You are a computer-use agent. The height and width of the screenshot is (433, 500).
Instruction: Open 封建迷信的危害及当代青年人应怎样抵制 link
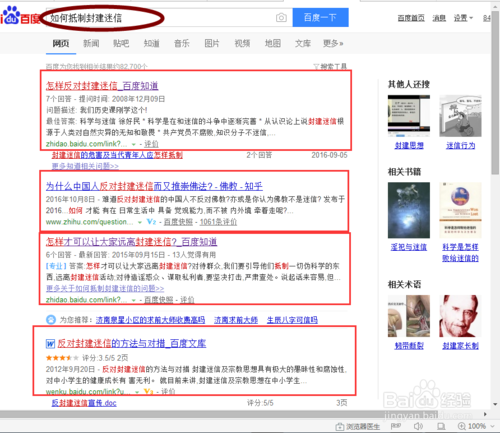tap(117, 155)
